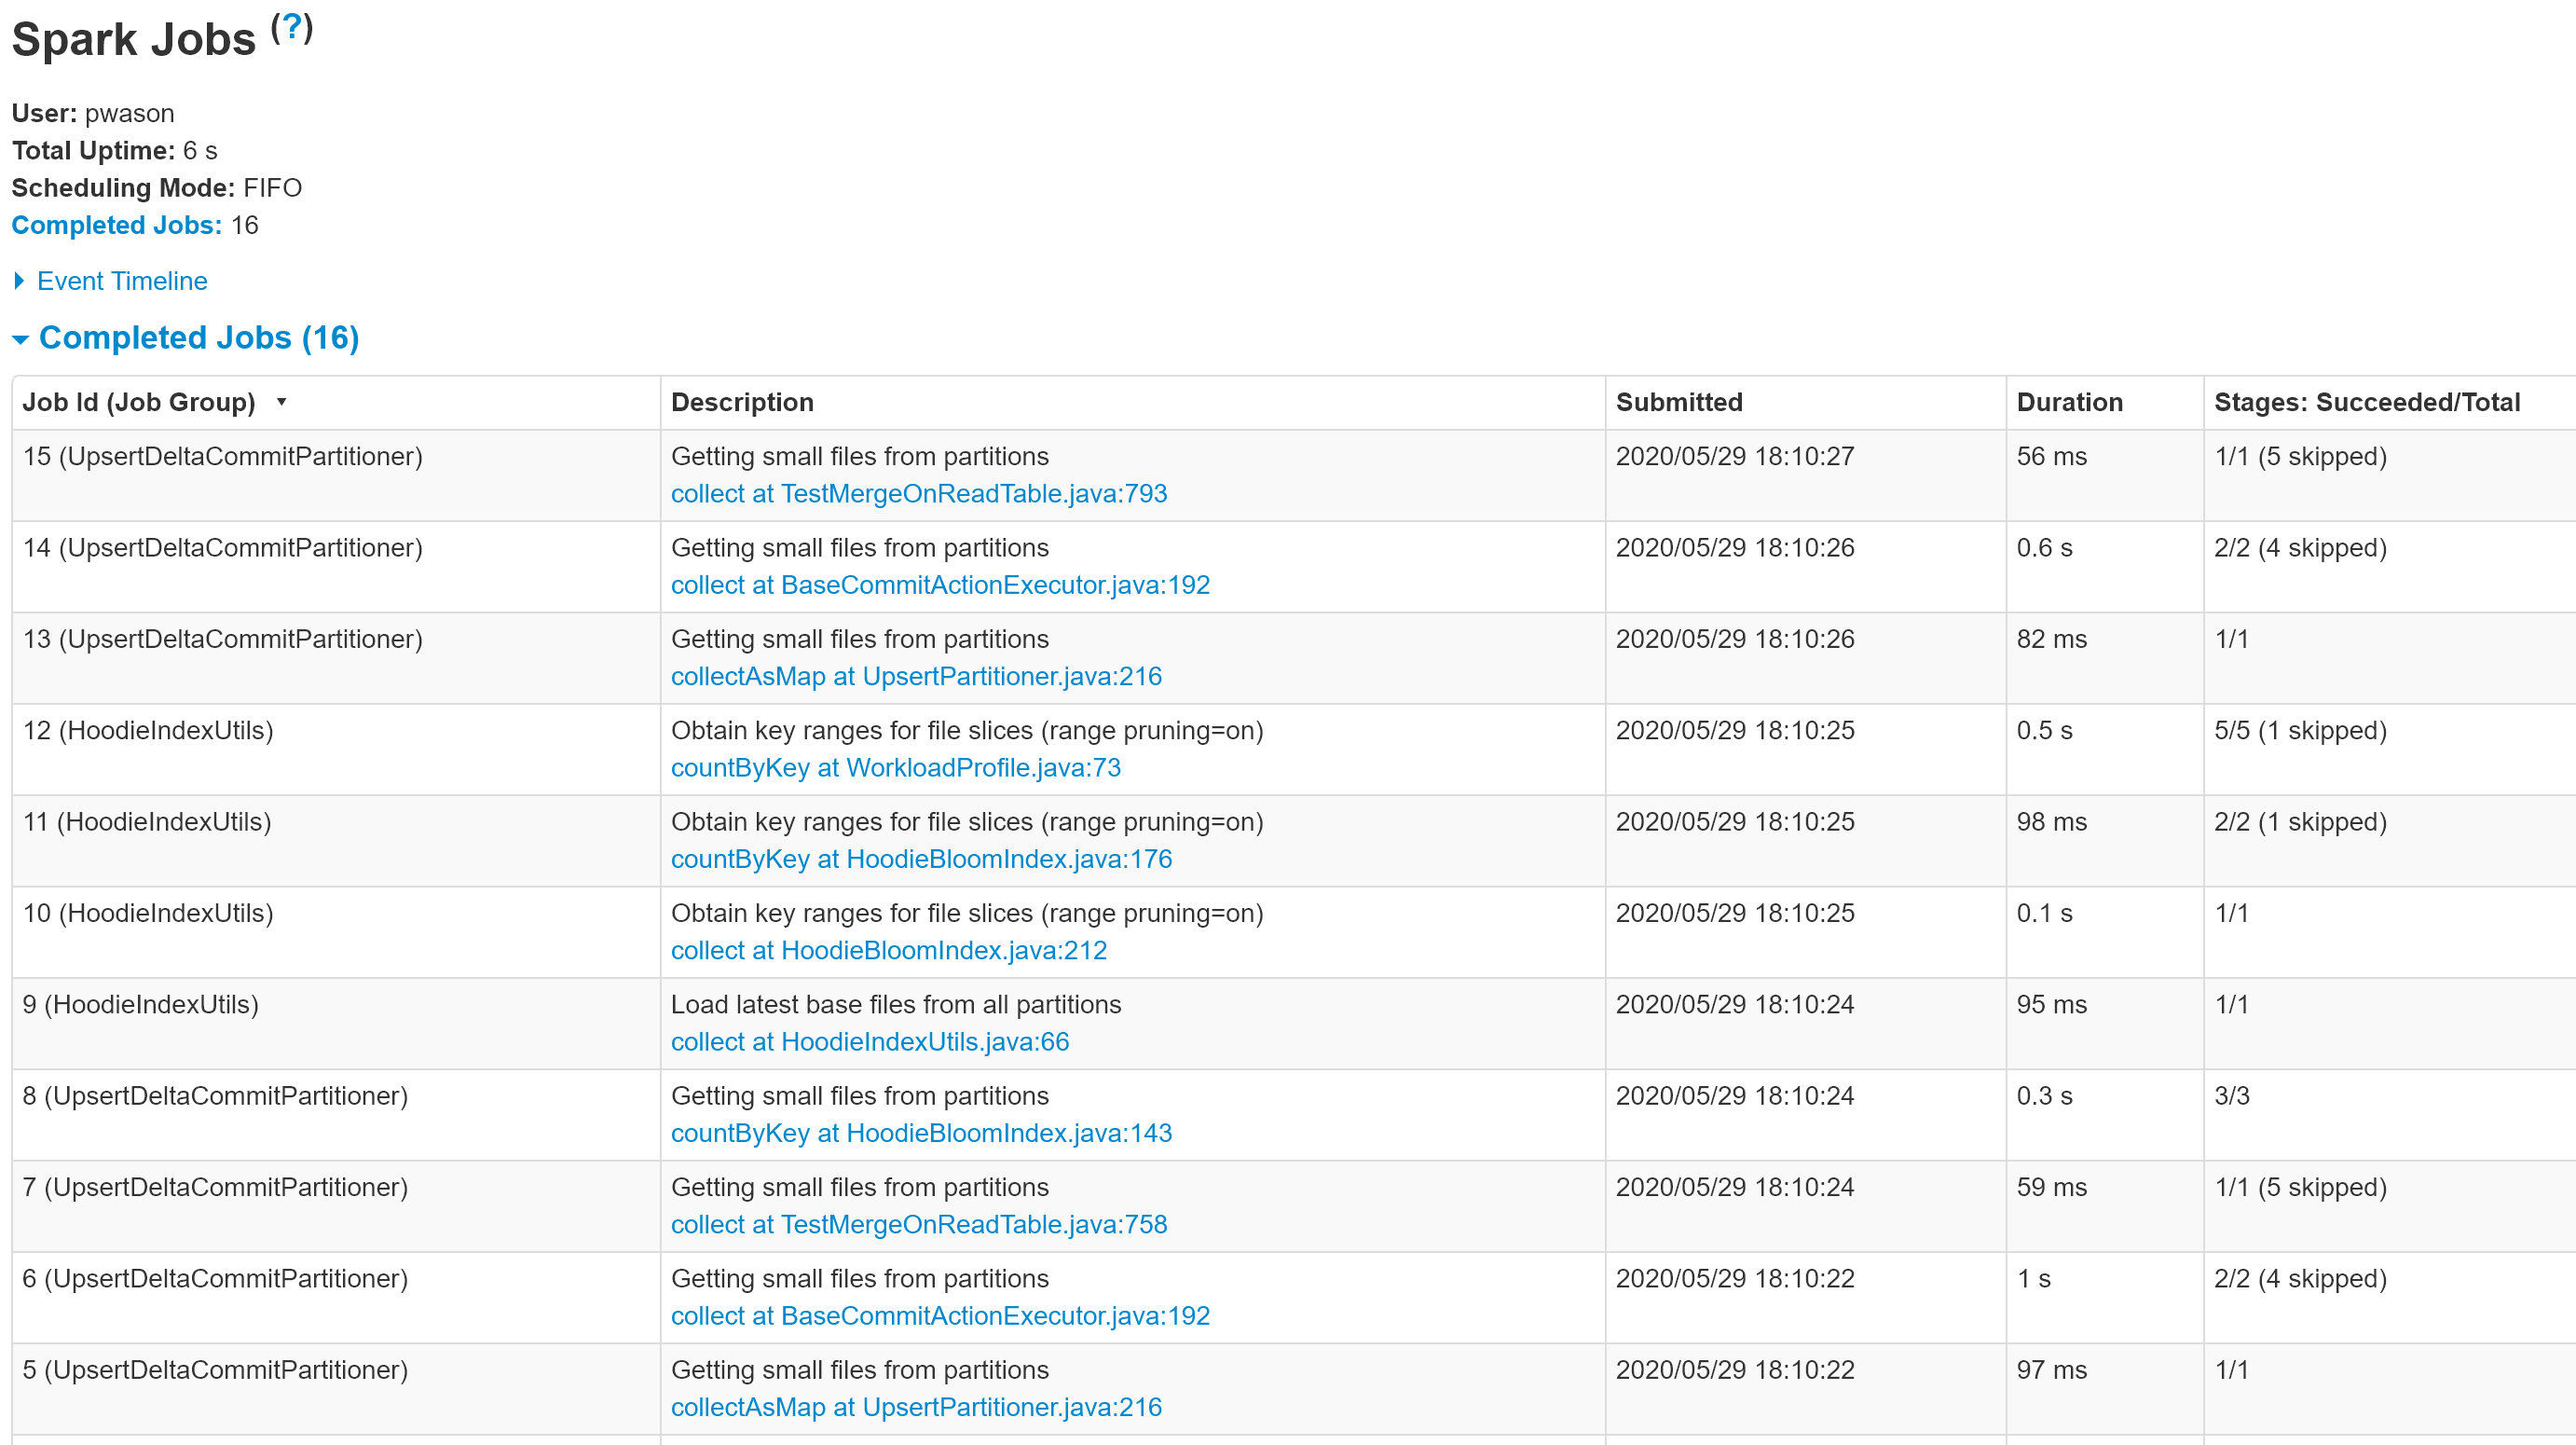This screenshot has width=2576, height=1445.
Task: Open job 14 BaseCommitActionExecutor.java:192 link
Action: [x=939, y=585]
